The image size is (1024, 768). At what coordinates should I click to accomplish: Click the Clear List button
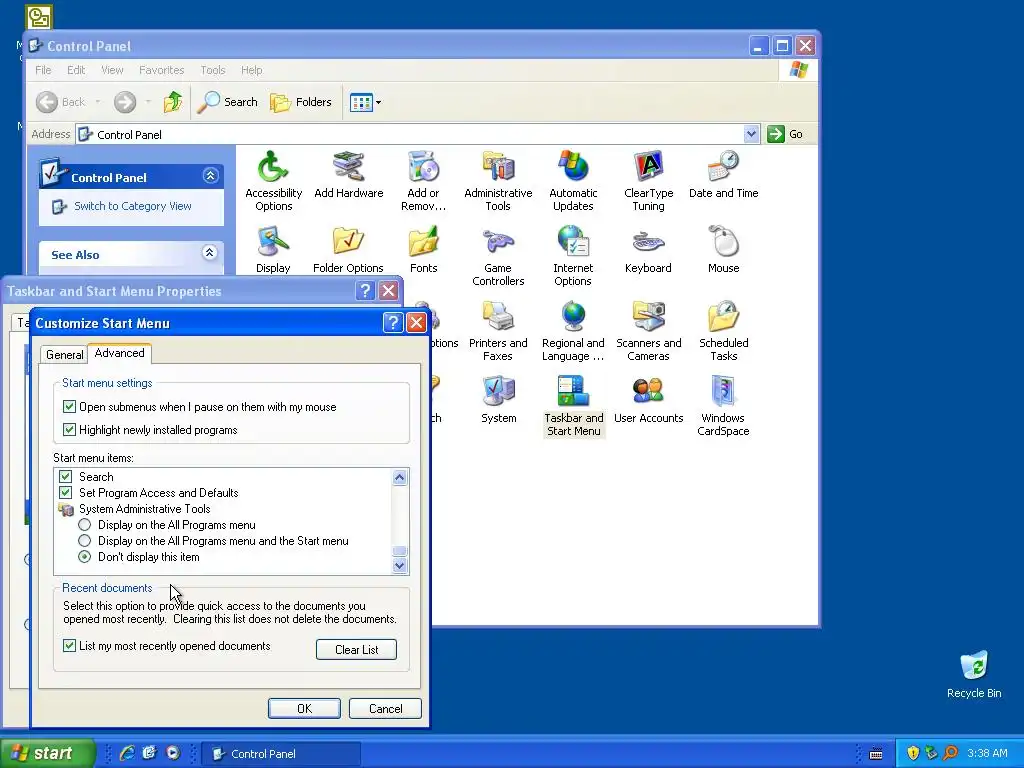[357, 650]
